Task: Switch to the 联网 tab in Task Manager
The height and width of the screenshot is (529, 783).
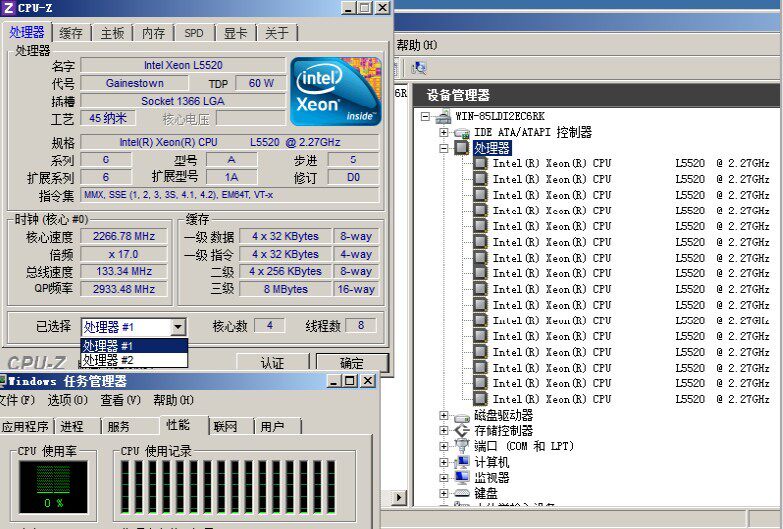Action: [225, 427]
